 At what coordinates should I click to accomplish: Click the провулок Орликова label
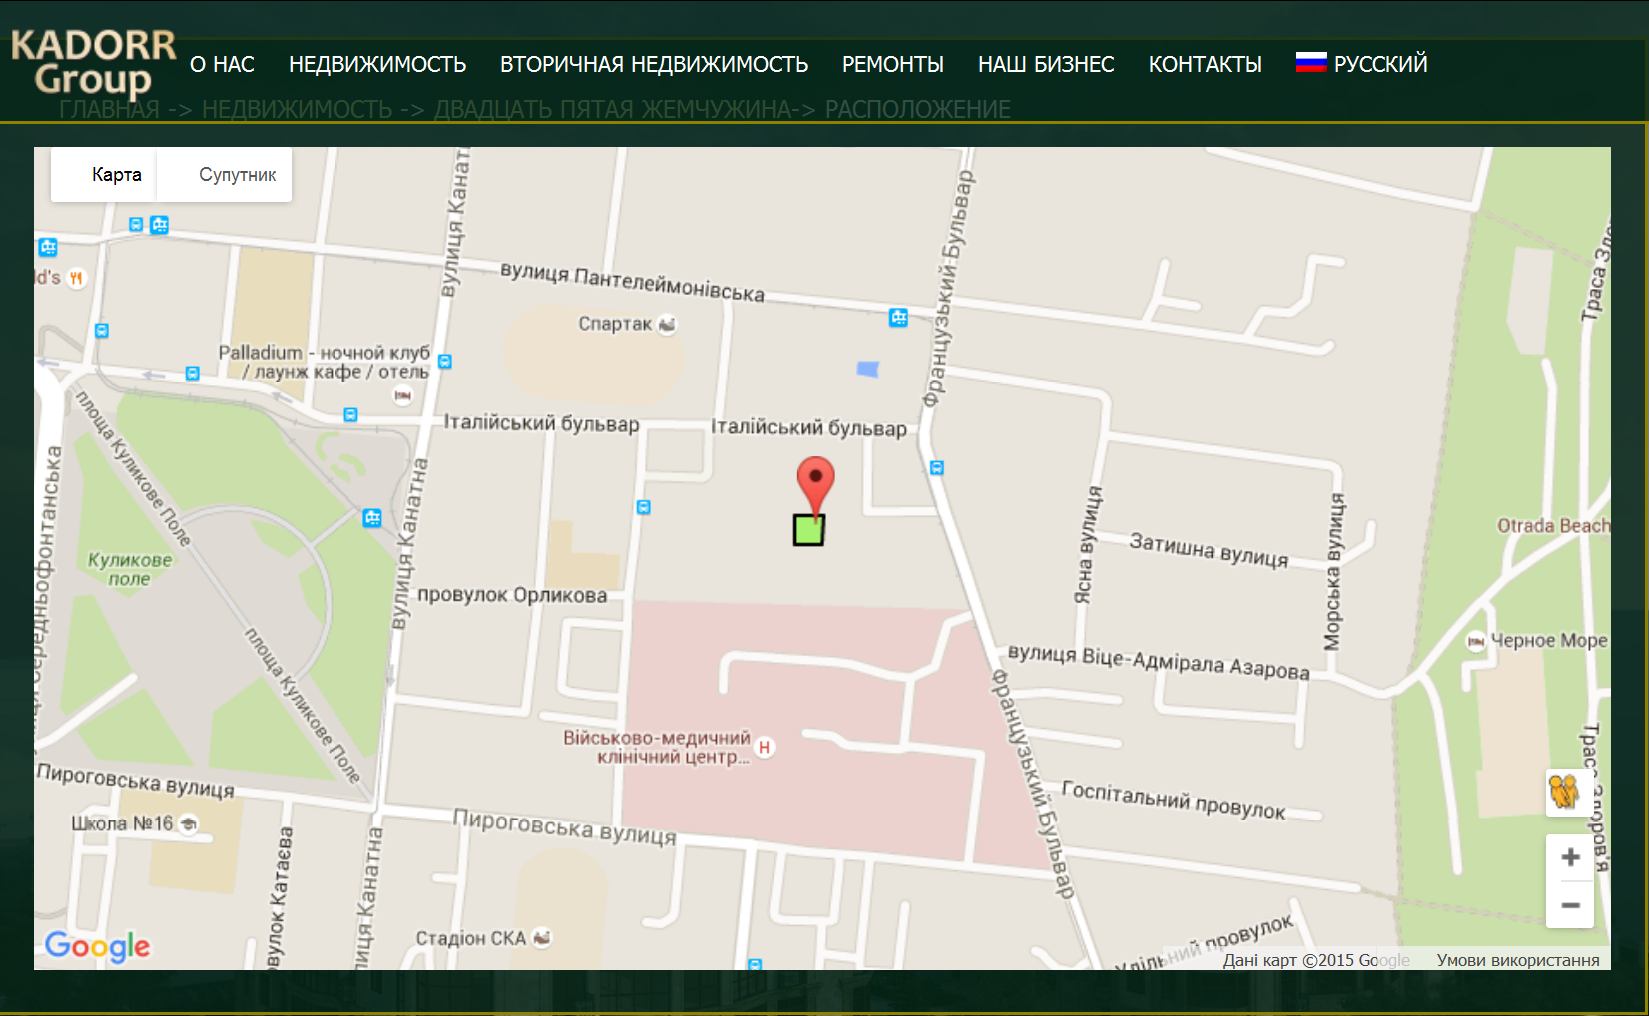[x=512, y=595]
